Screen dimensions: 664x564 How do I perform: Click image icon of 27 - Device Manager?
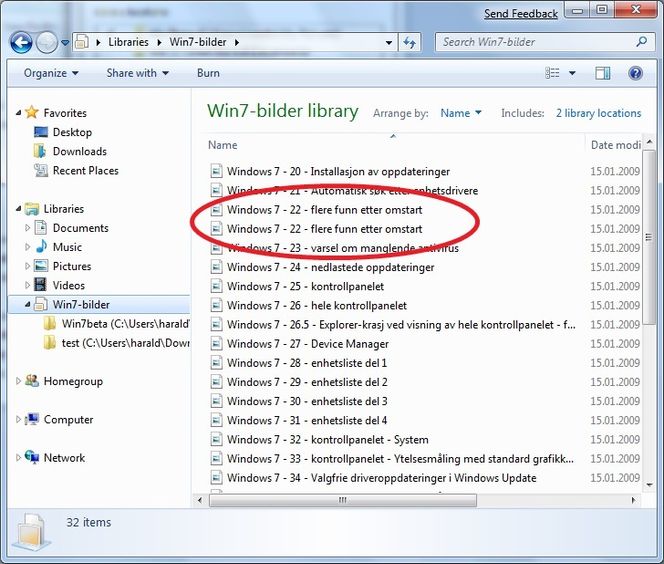216,344
